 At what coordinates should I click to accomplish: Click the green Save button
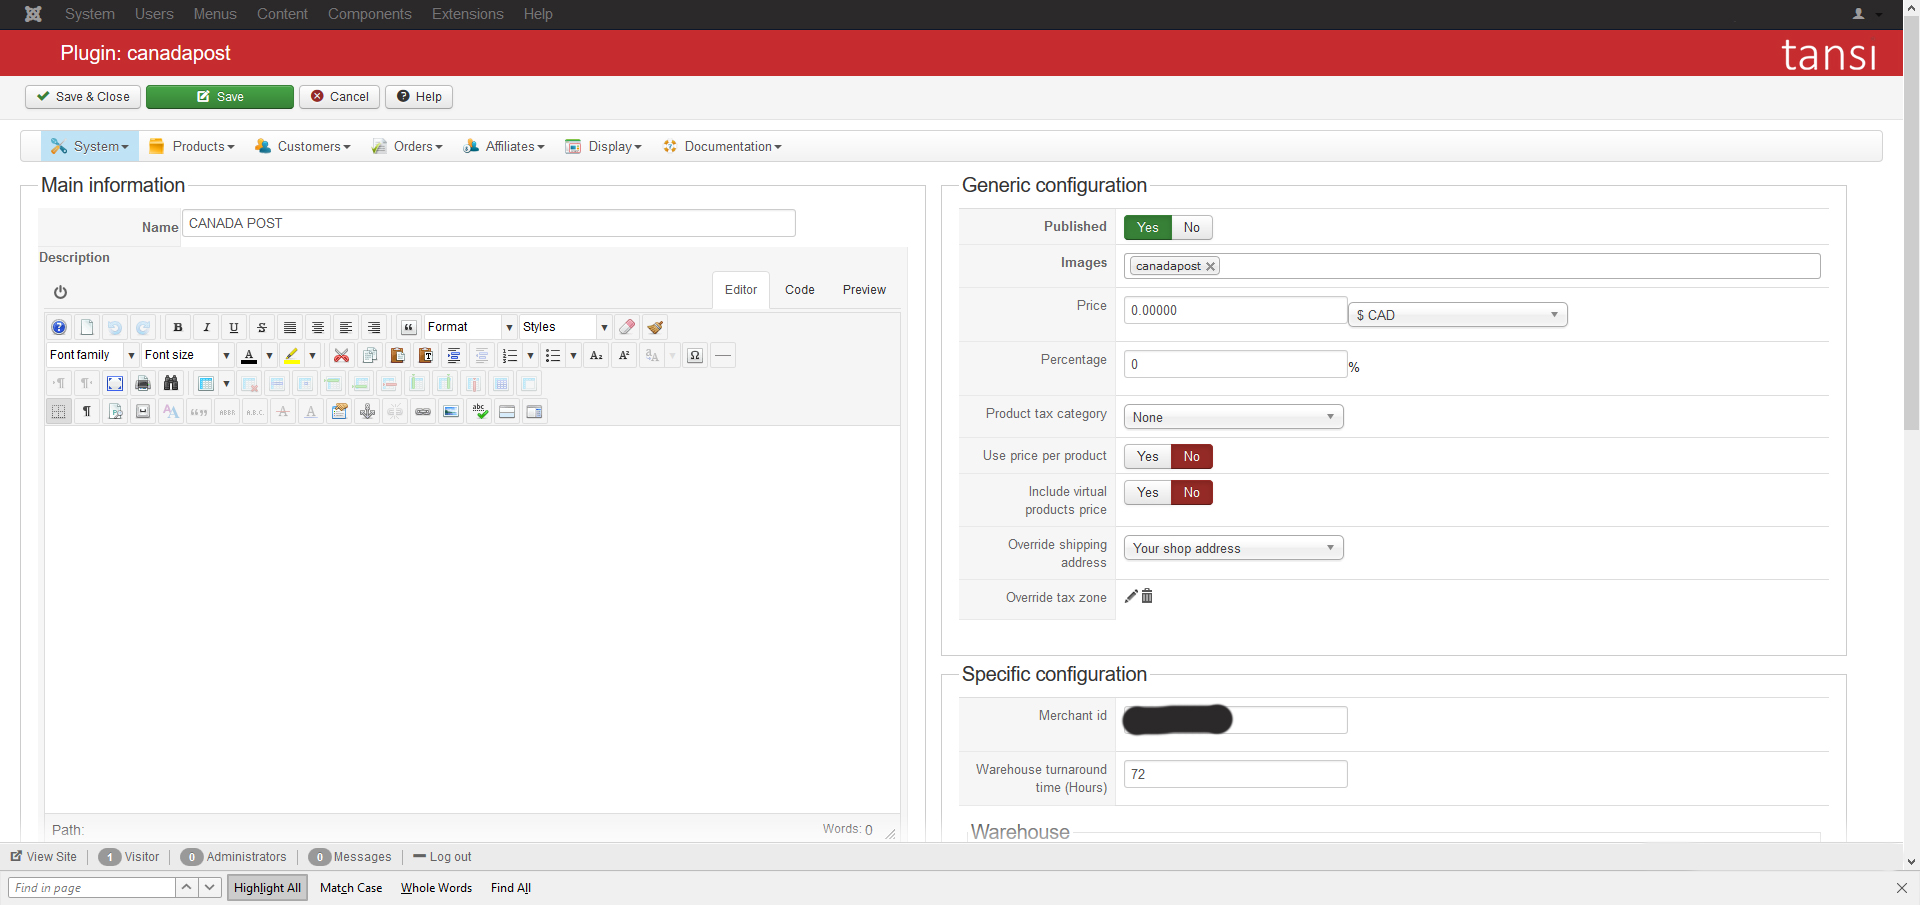[x=220, y=97]
